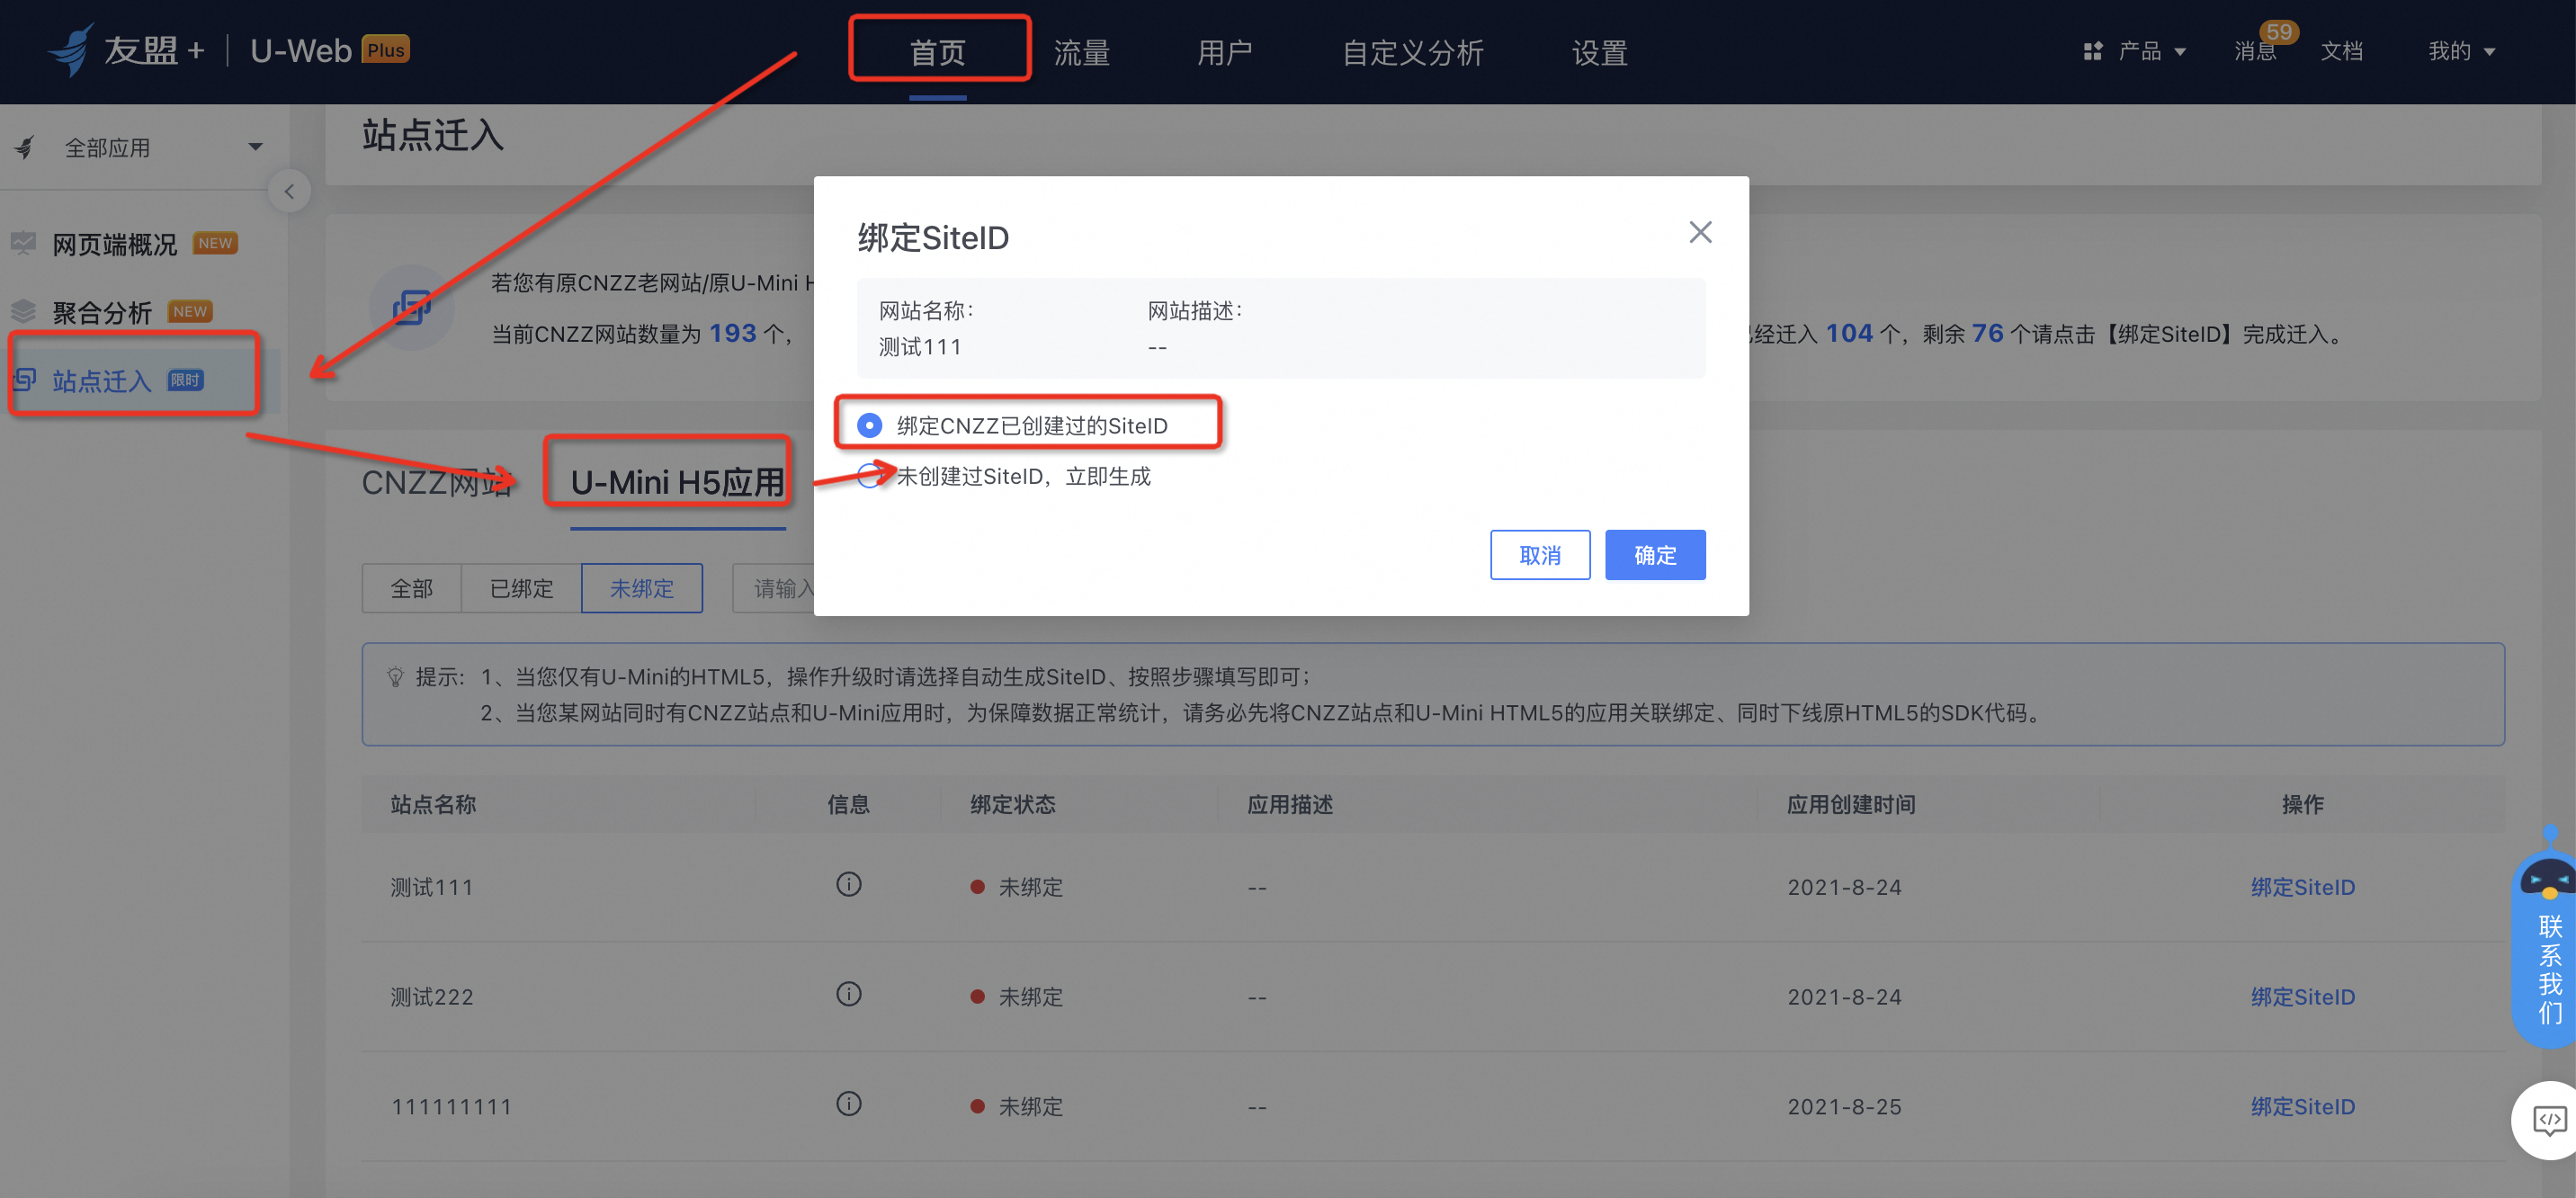Click the 聚合分析 layers icon
This screenshot has height=1198, width=2576.
[24, 311]
